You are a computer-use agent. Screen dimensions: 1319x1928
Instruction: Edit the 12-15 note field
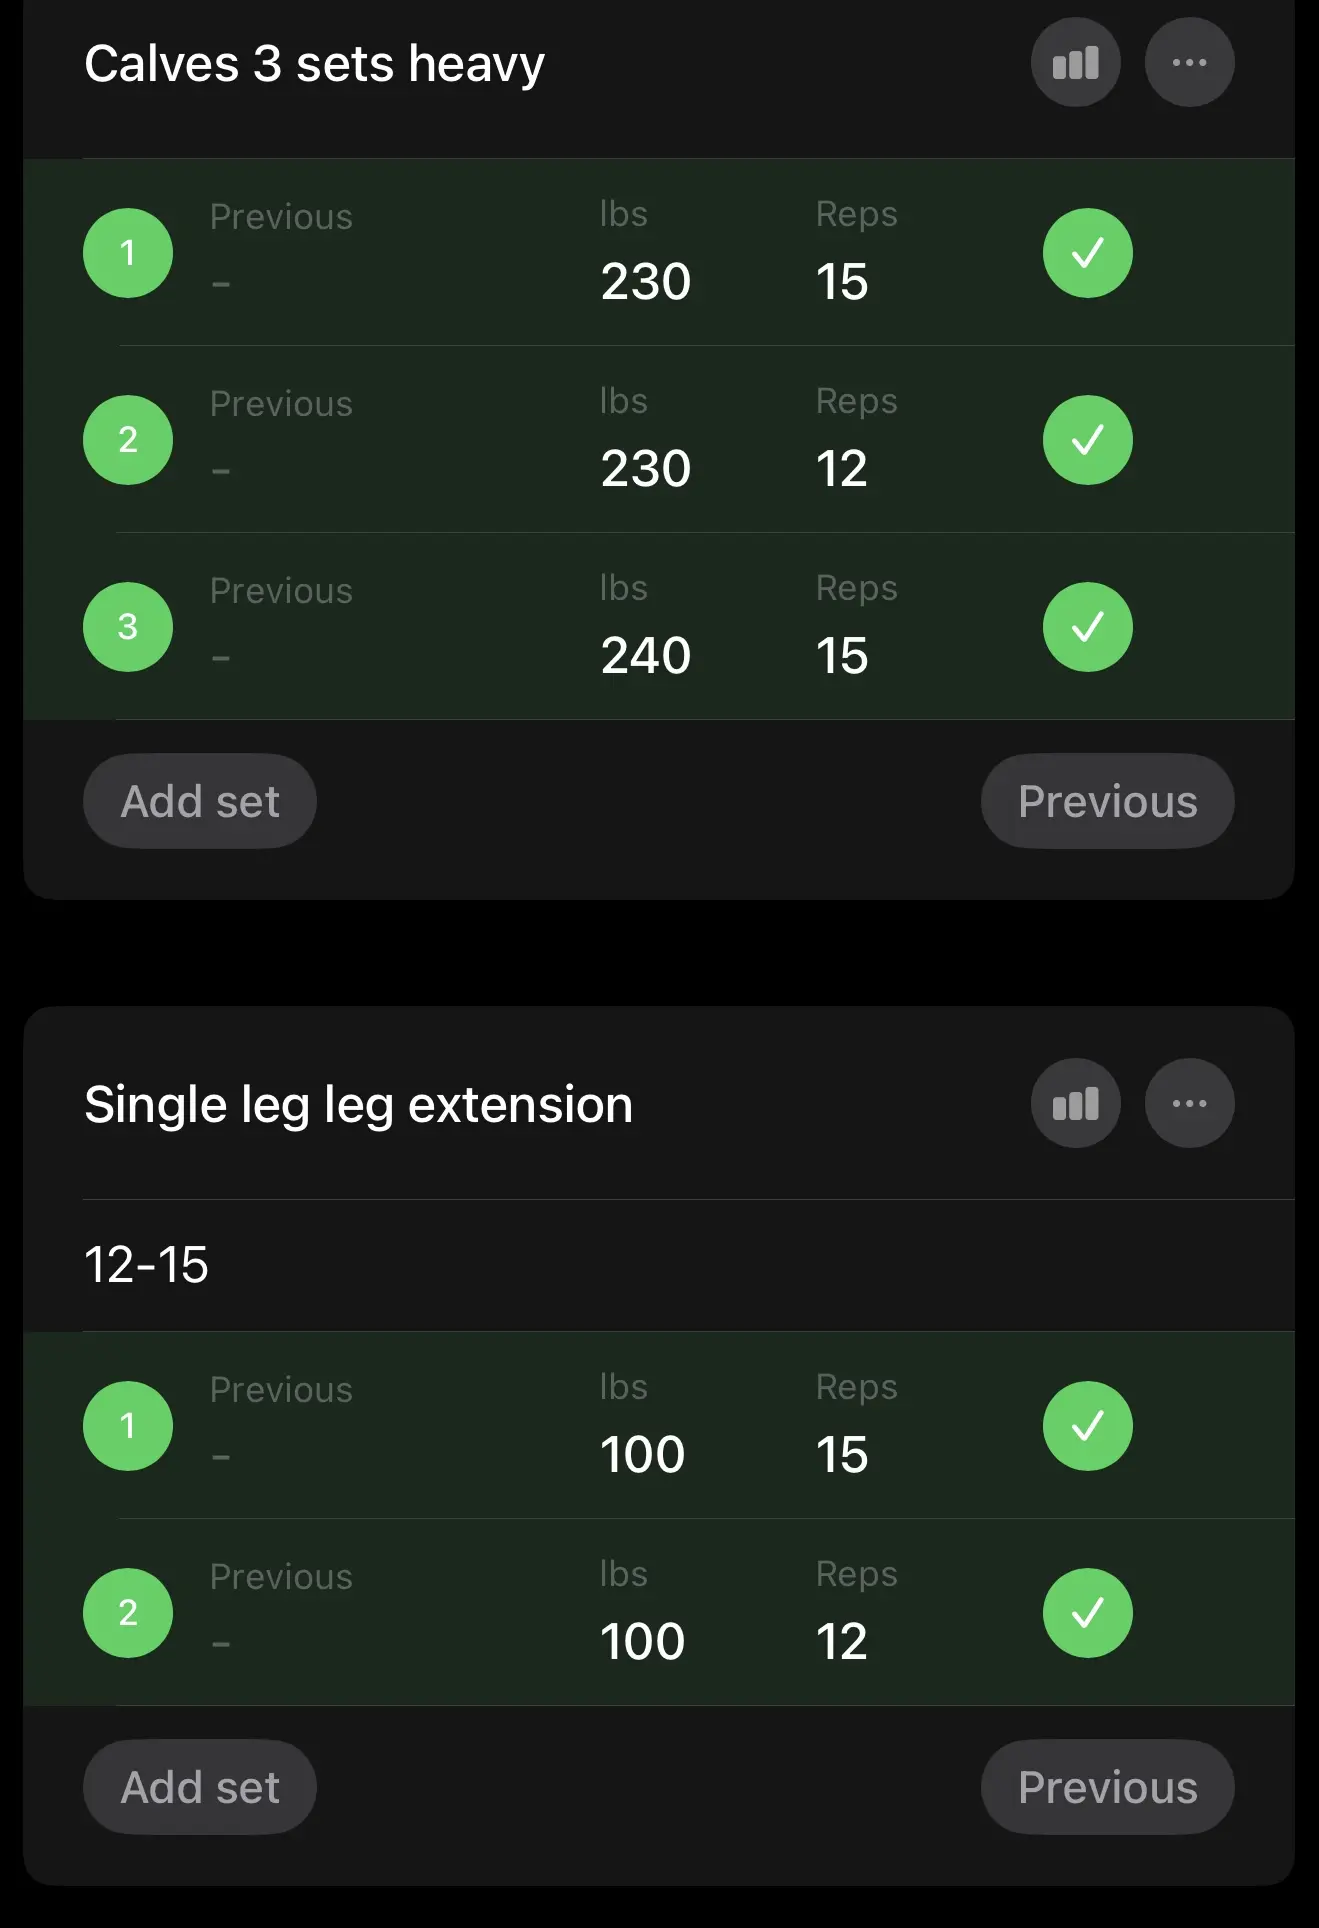[147, 1265]
